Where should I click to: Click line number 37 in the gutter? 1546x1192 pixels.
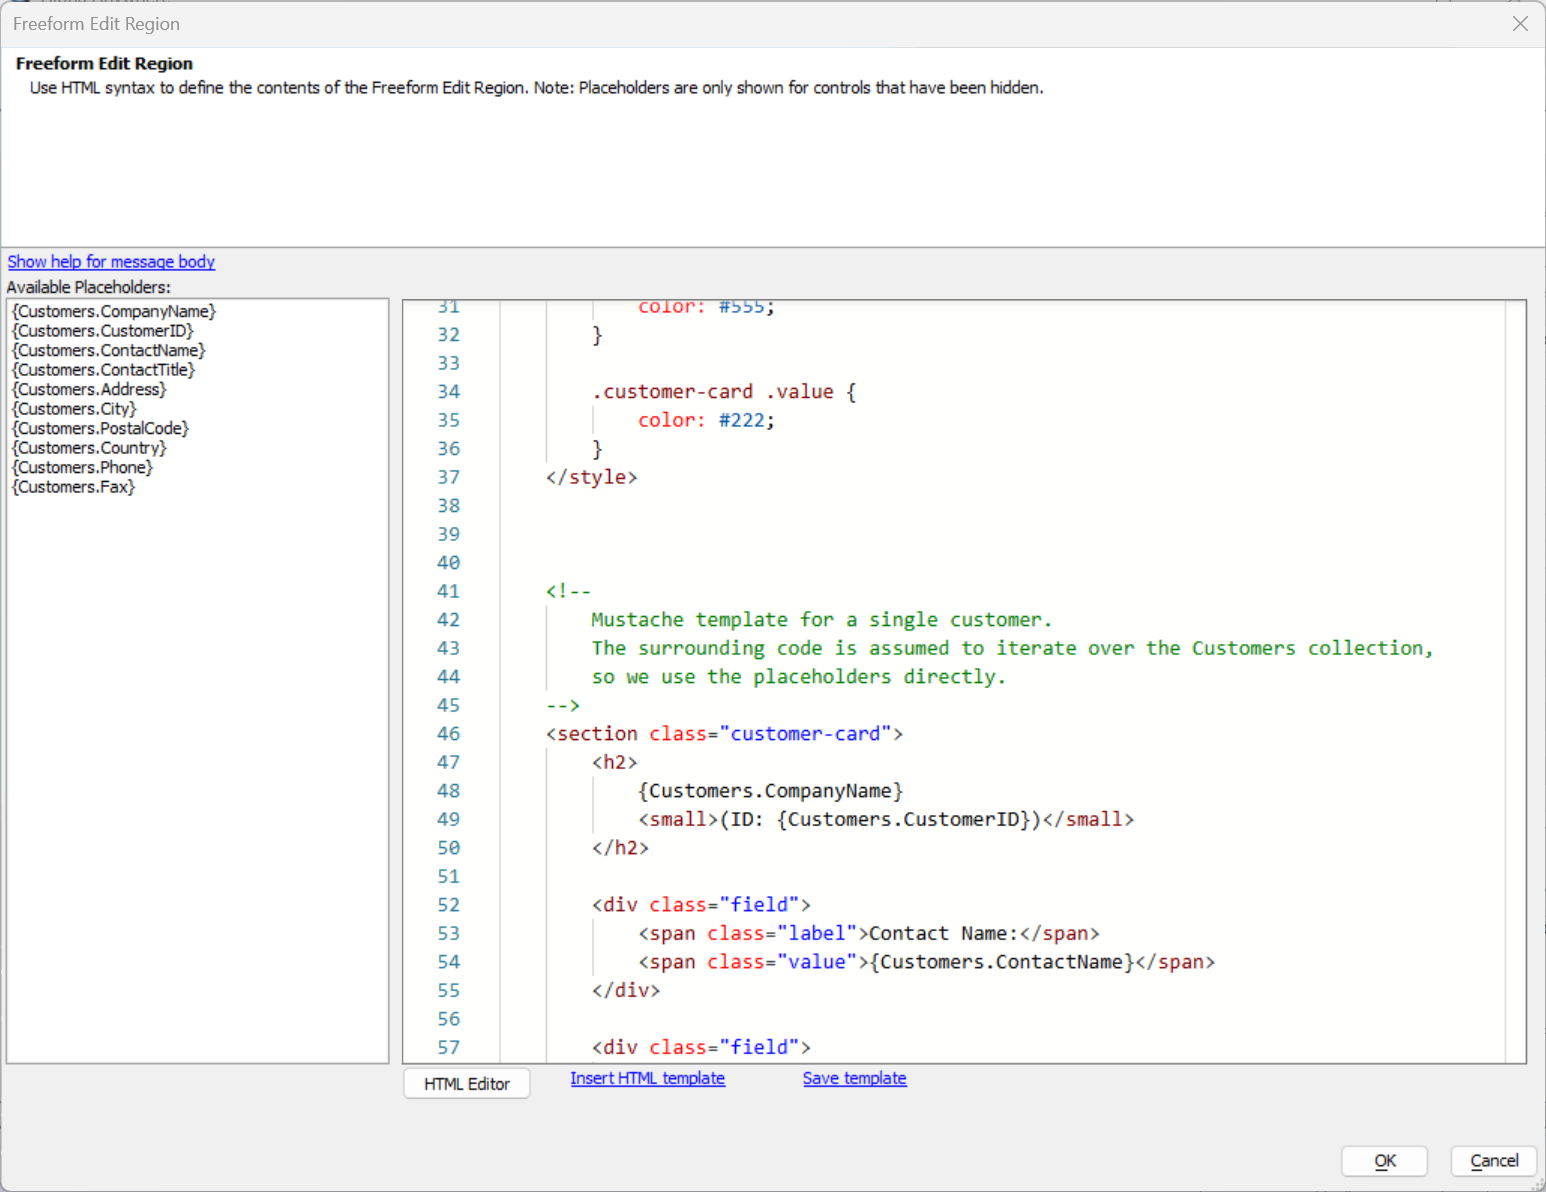click(448, 477)
